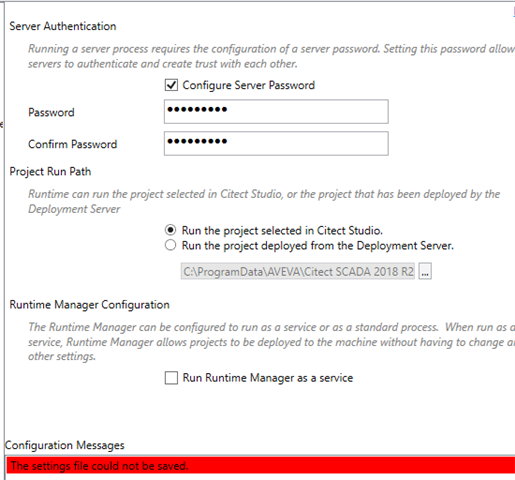Focus the Confirm Password input field
This screenshot has width=515, height=480.
point(276,143)
